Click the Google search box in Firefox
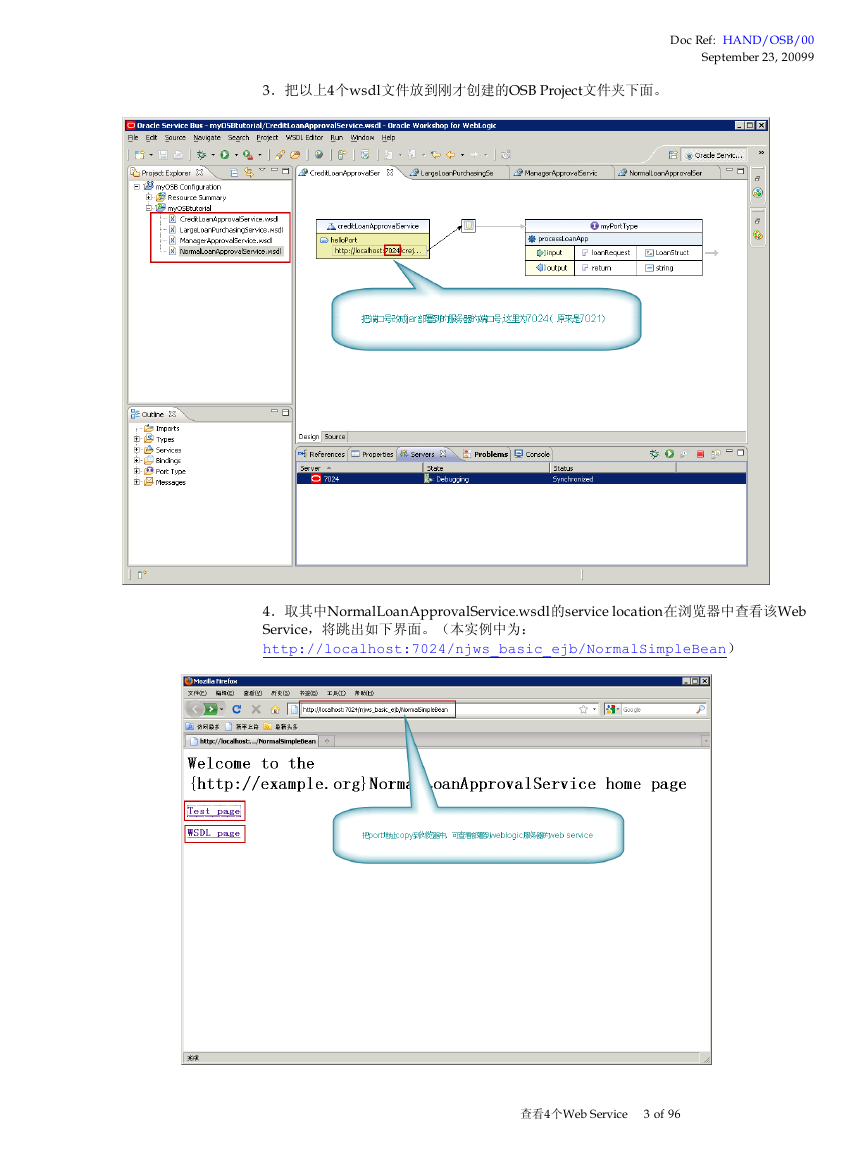The height and width of the screenshot is (1155, 867). coord(657,709)
